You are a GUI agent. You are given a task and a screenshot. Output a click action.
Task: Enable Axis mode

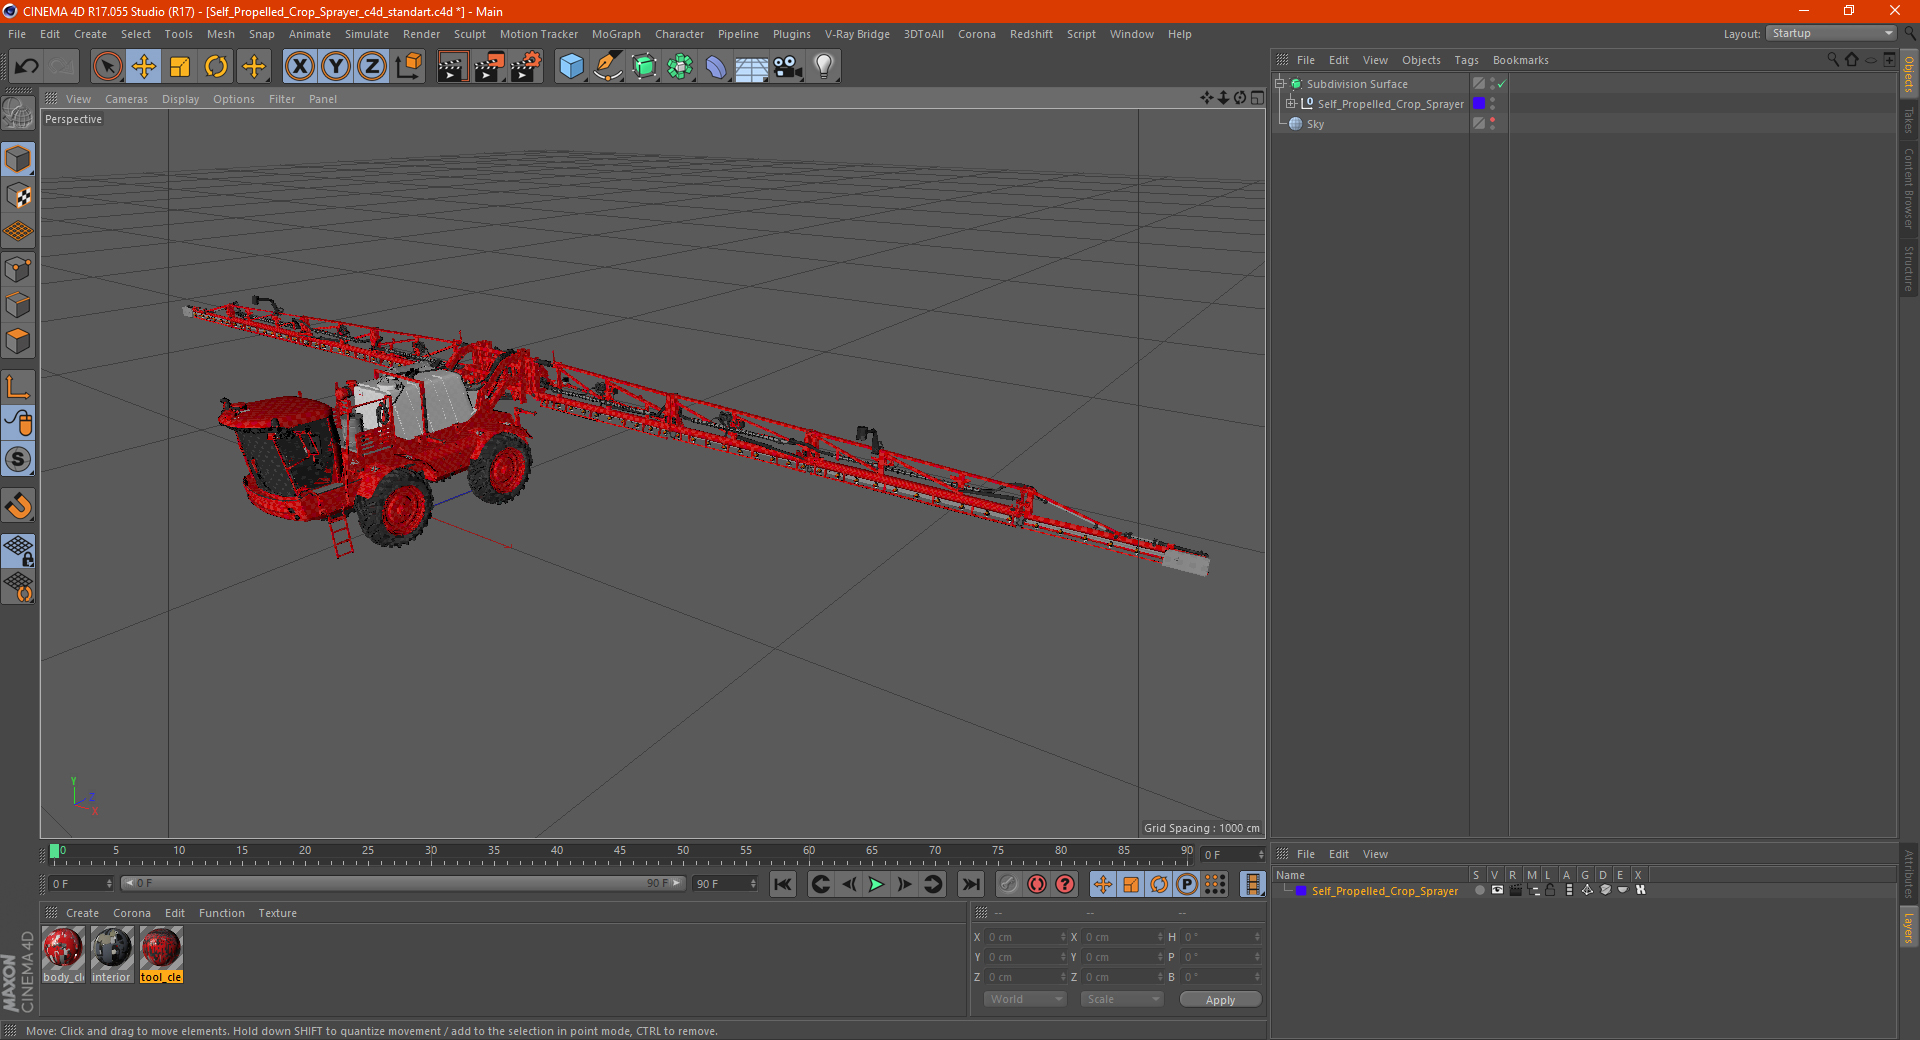click(18, 387)
